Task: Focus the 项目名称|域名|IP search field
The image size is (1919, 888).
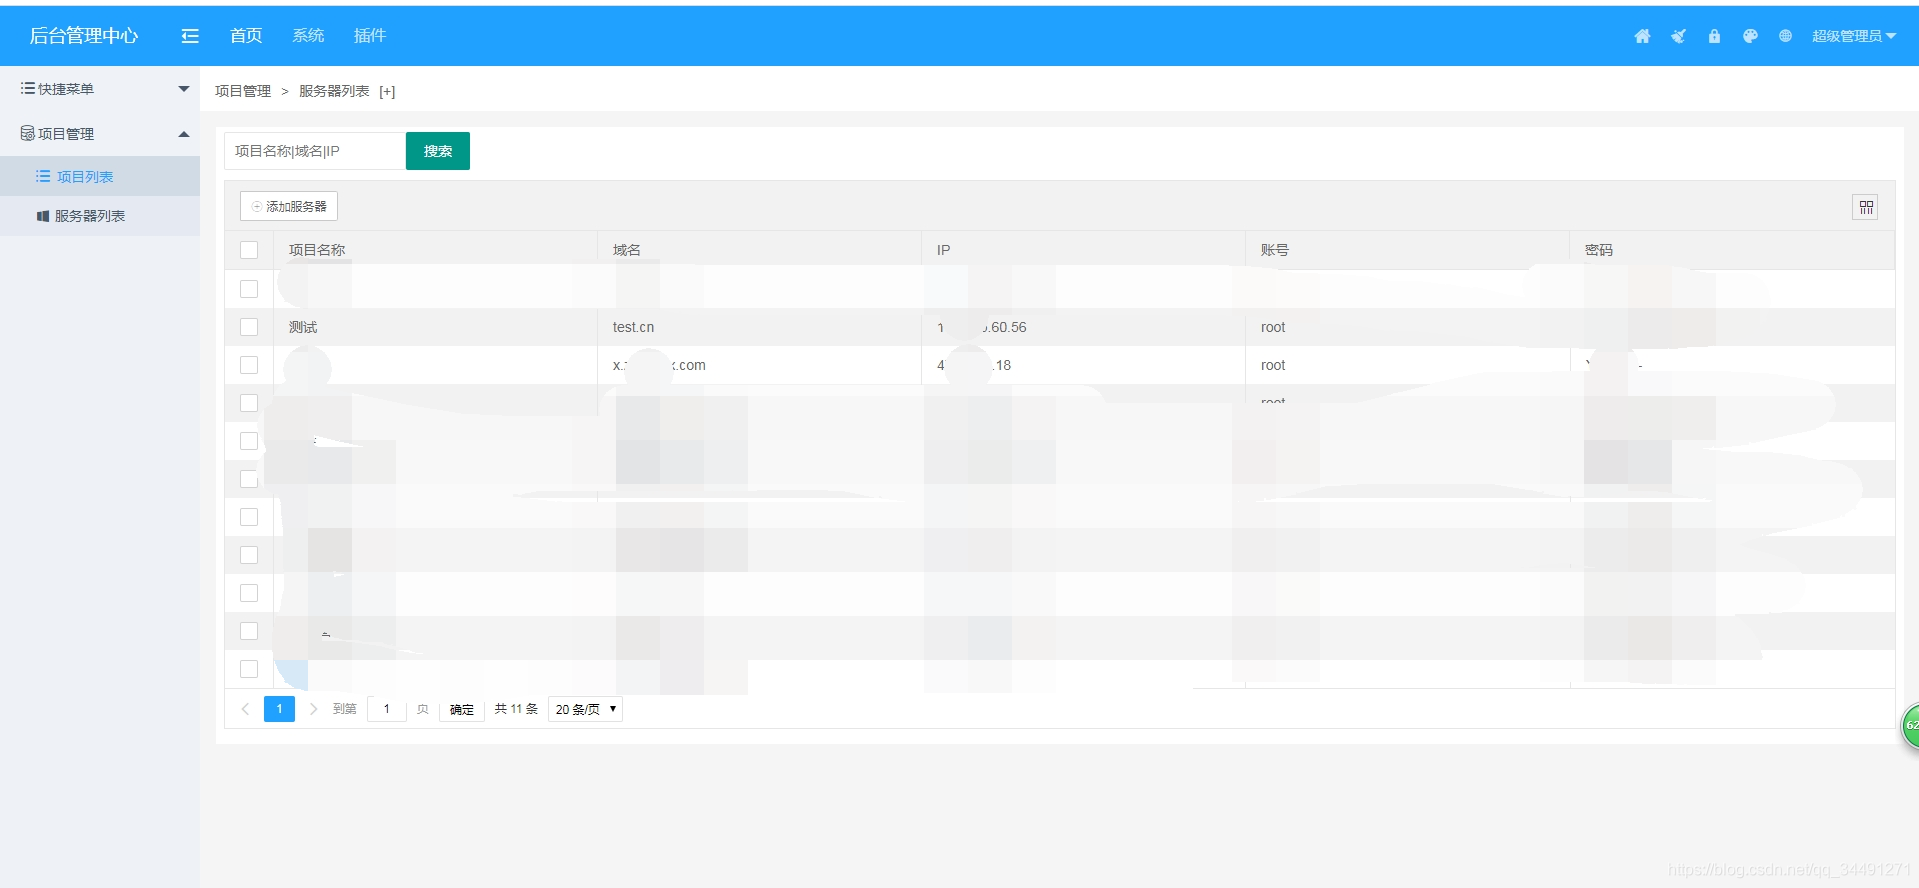Action: [315, 151]
